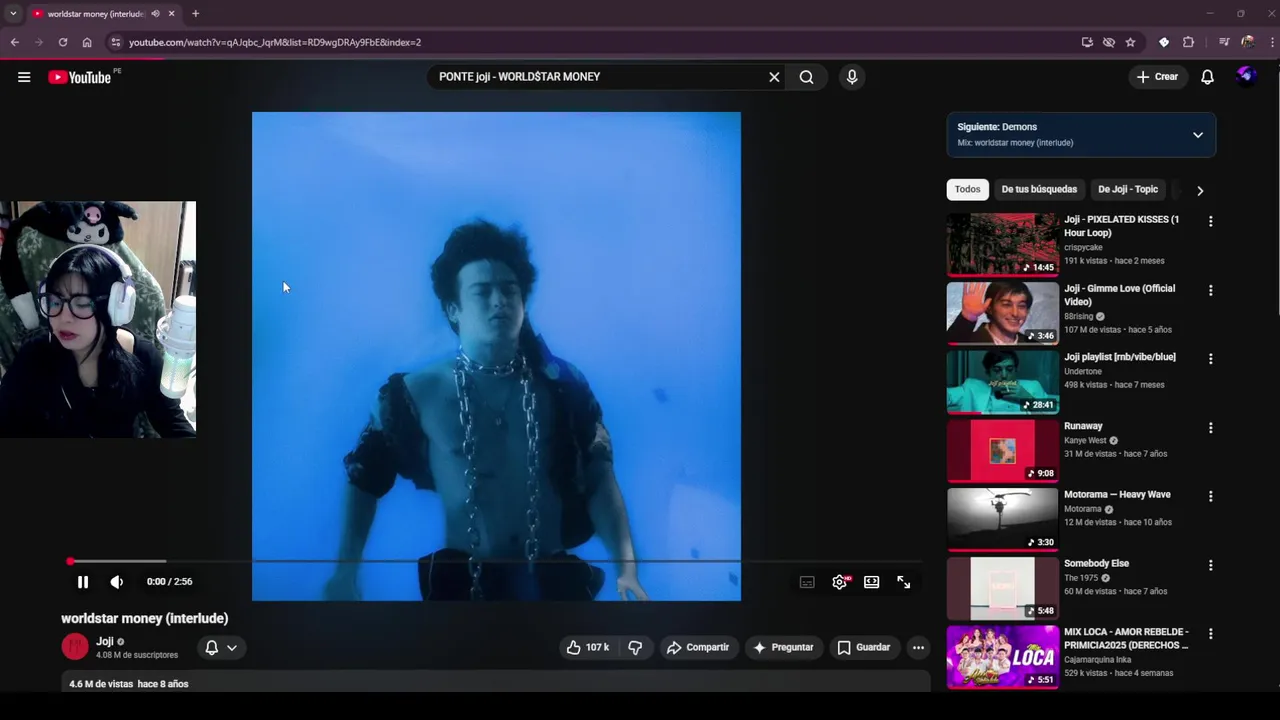Screen dimensions: 1280x720
Task: Open the three-dot more actions menu below video
Action: (x=918, y=648)
